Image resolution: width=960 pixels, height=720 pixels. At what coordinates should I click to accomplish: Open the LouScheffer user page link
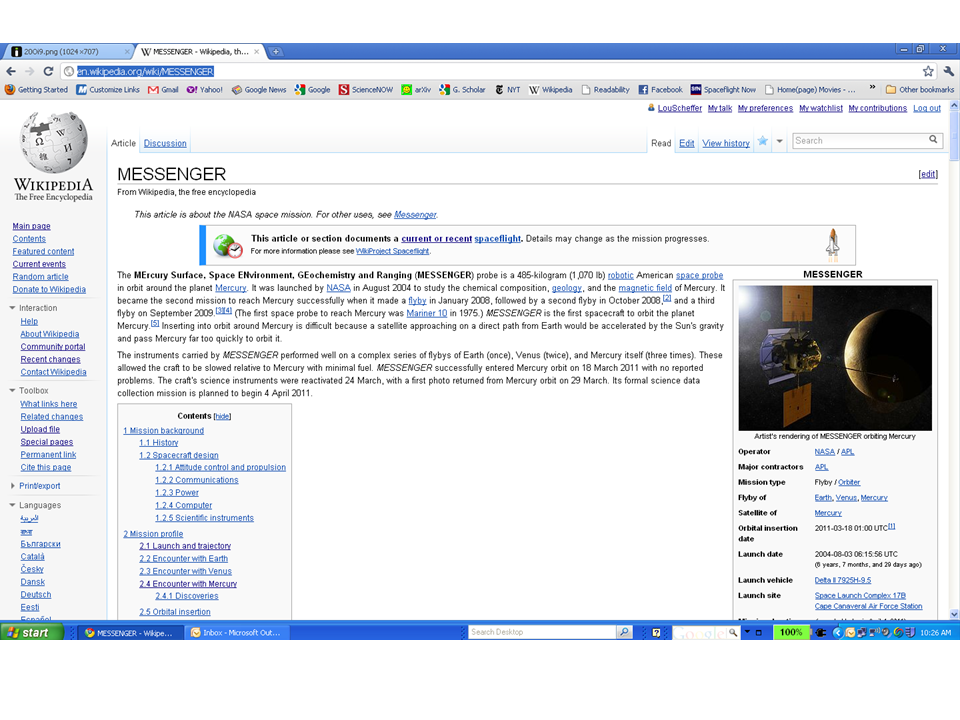680,108
